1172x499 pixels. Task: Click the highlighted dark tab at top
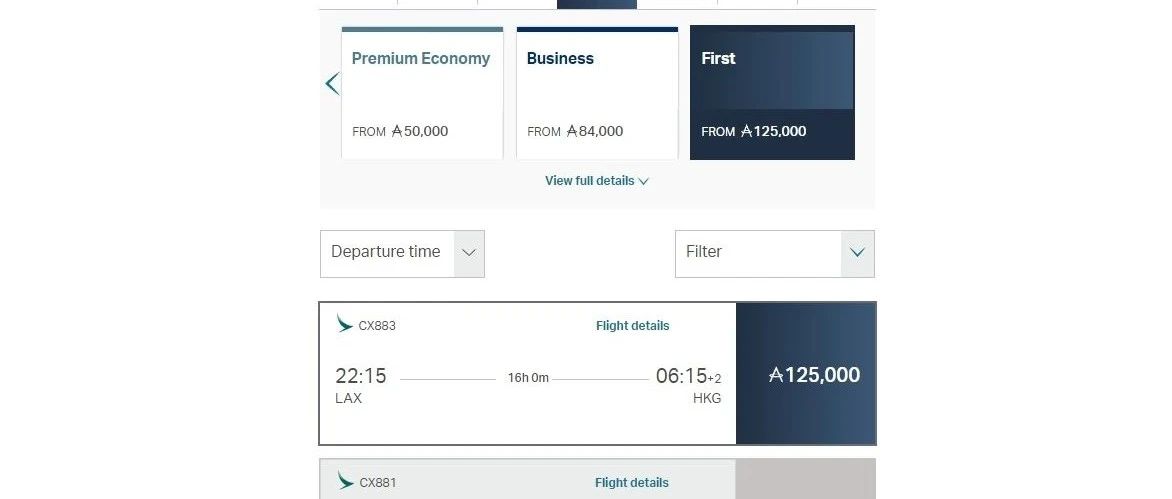(x=596, y=4)
